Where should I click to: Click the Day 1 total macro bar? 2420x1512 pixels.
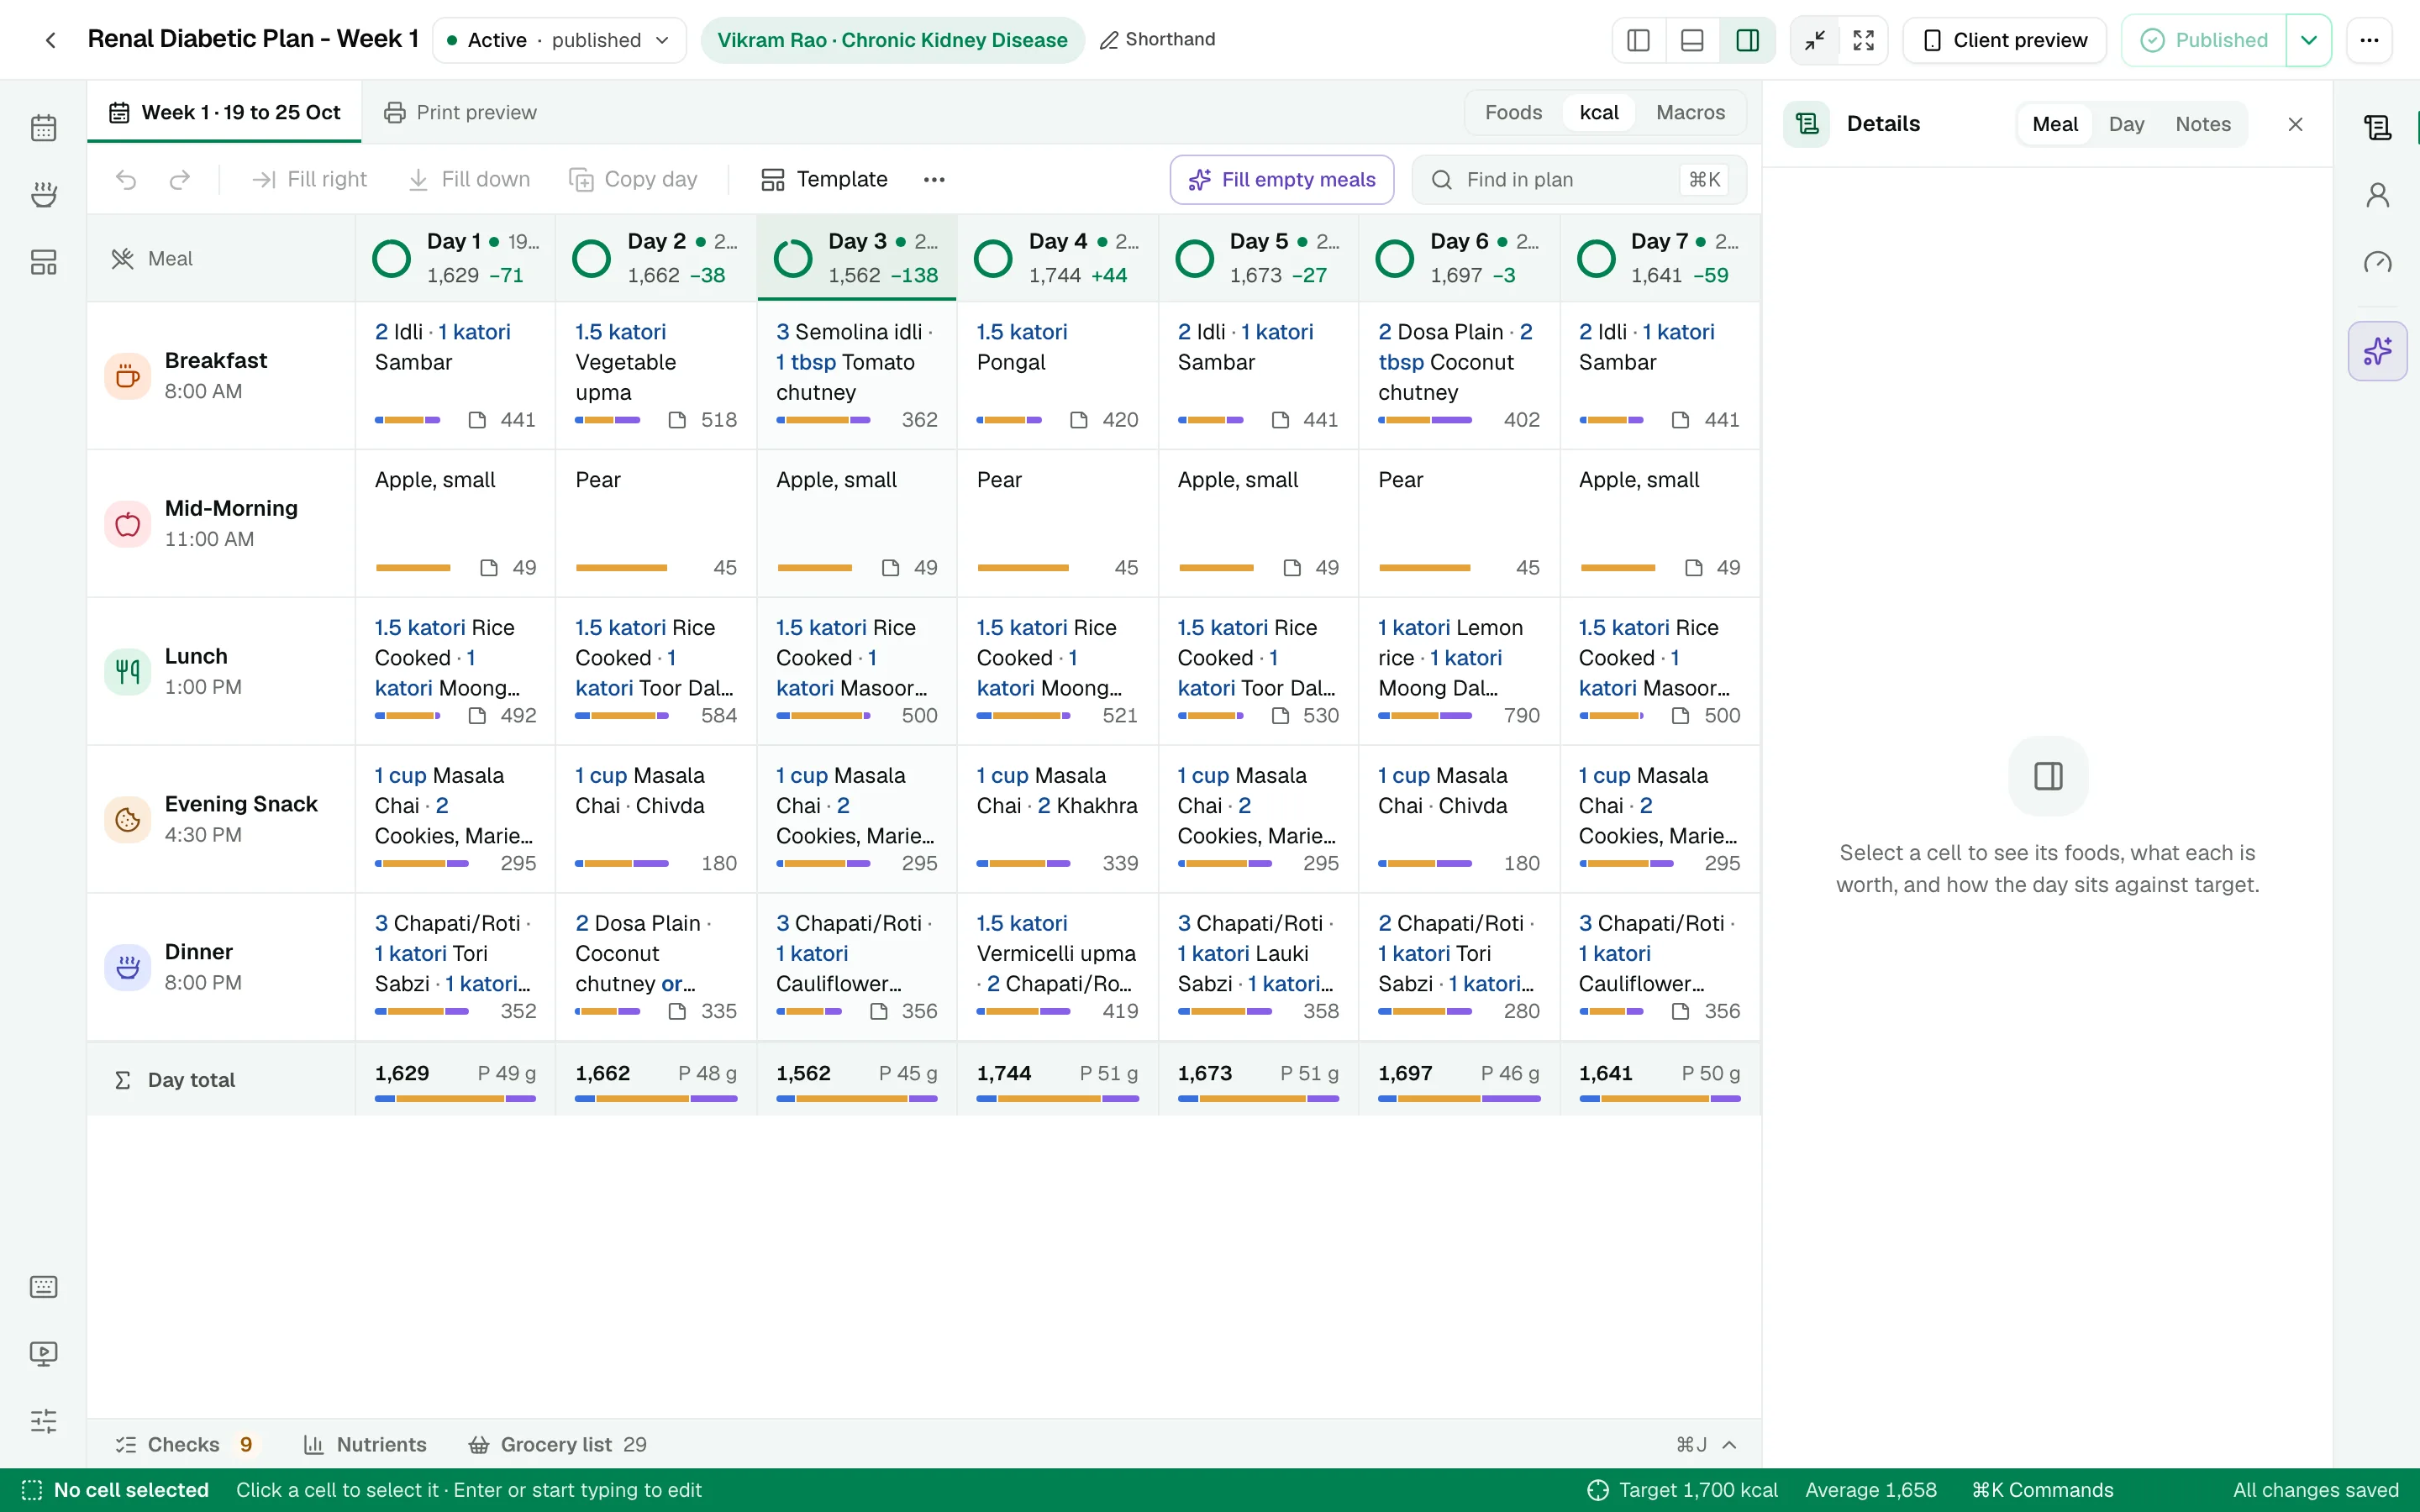tap(455, 1099)
